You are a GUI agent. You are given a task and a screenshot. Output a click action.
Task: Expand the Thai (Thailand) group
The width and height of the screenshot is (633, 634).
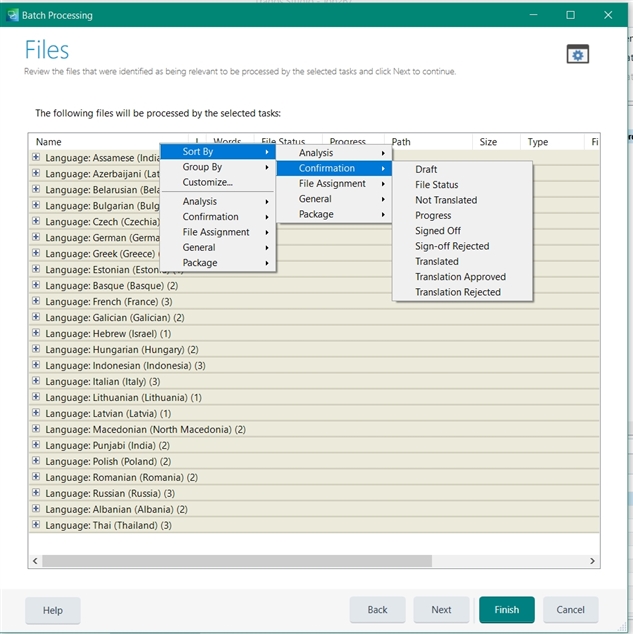[36, 524]
